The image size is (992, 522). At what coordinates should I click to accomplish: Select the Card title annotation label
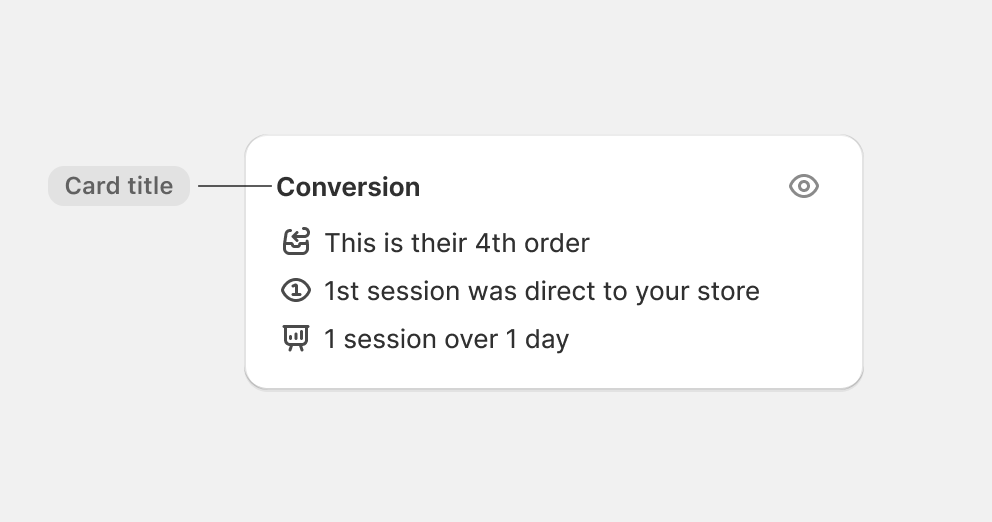(x=119, y=186)
